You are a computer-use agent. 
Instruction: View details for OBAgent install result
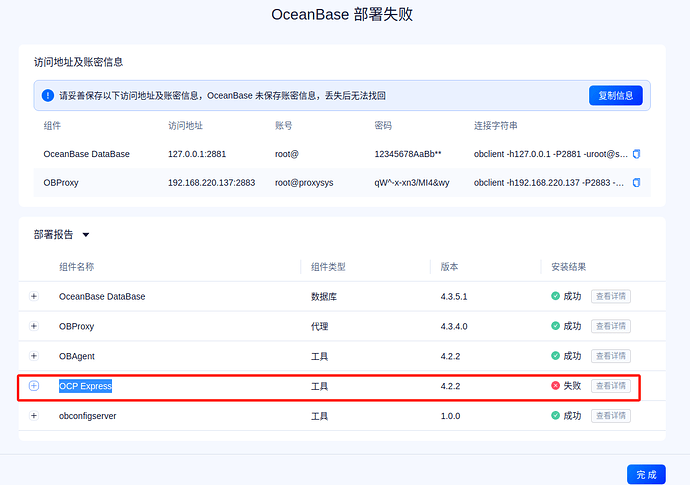611,356
